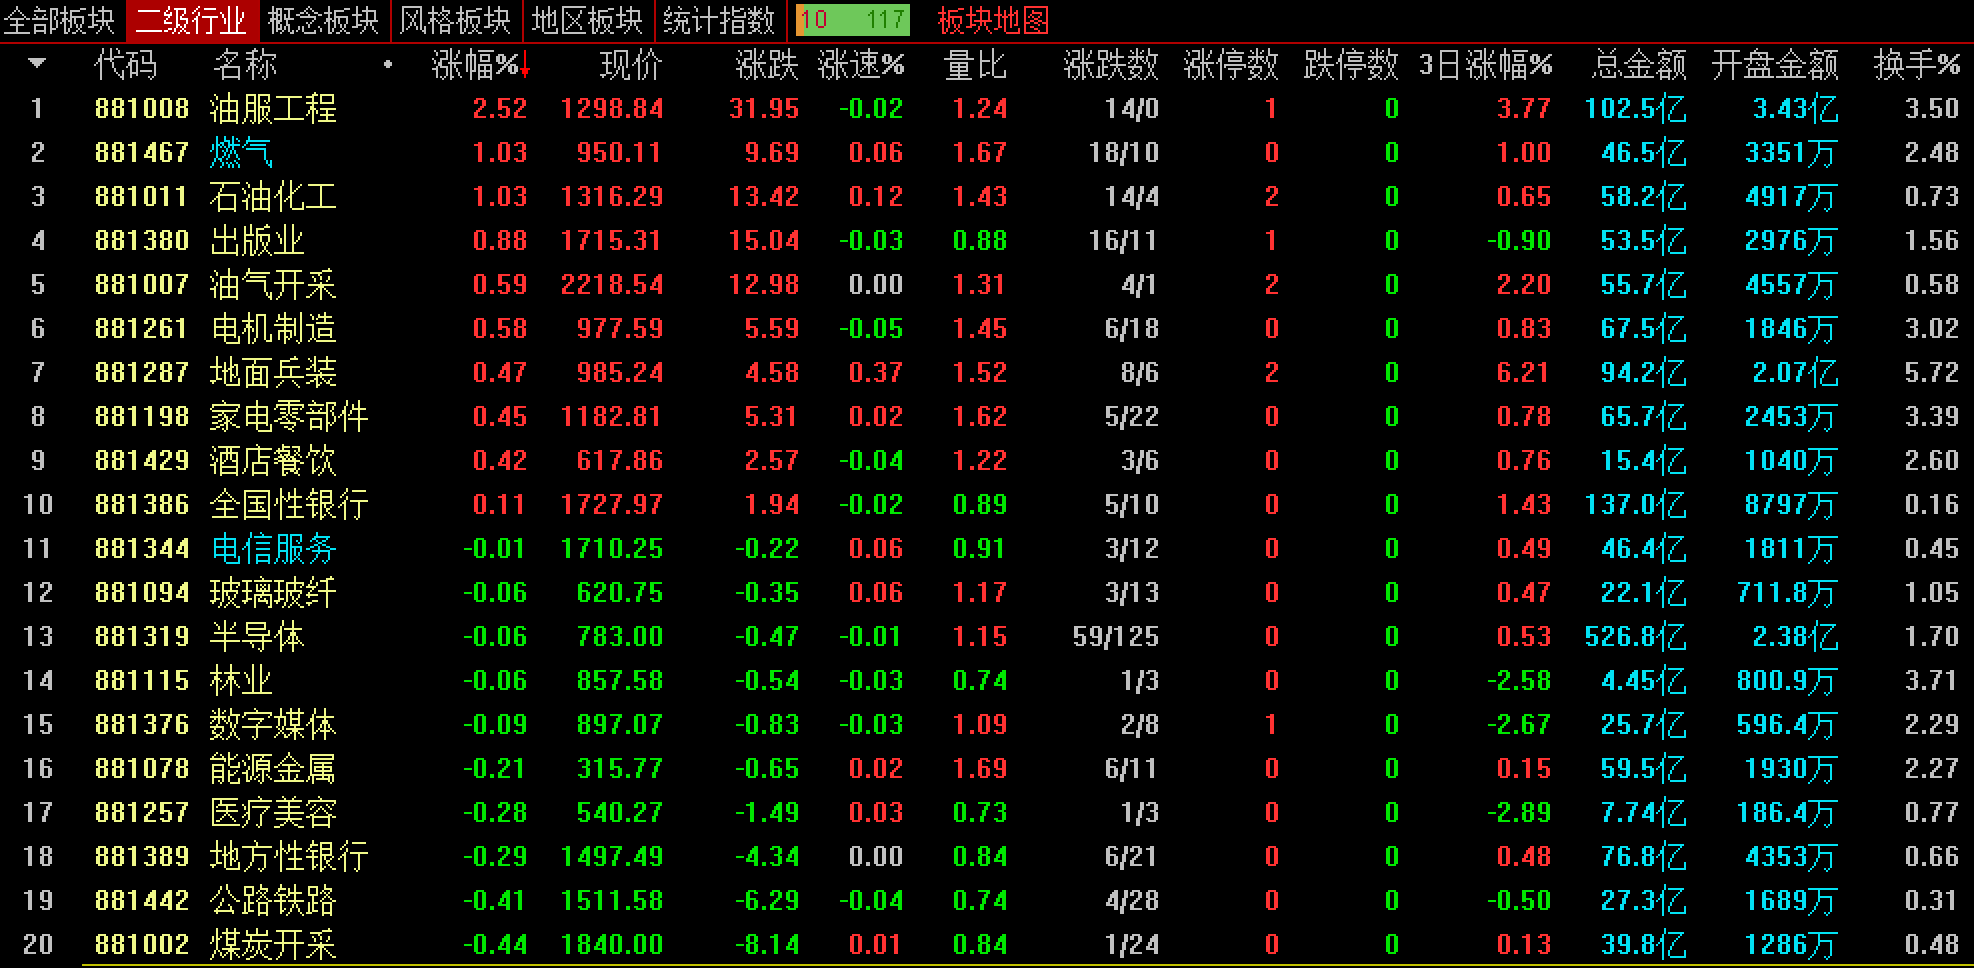
Task: Switch to 全部板块 tab
Action: tap(59, 20)
